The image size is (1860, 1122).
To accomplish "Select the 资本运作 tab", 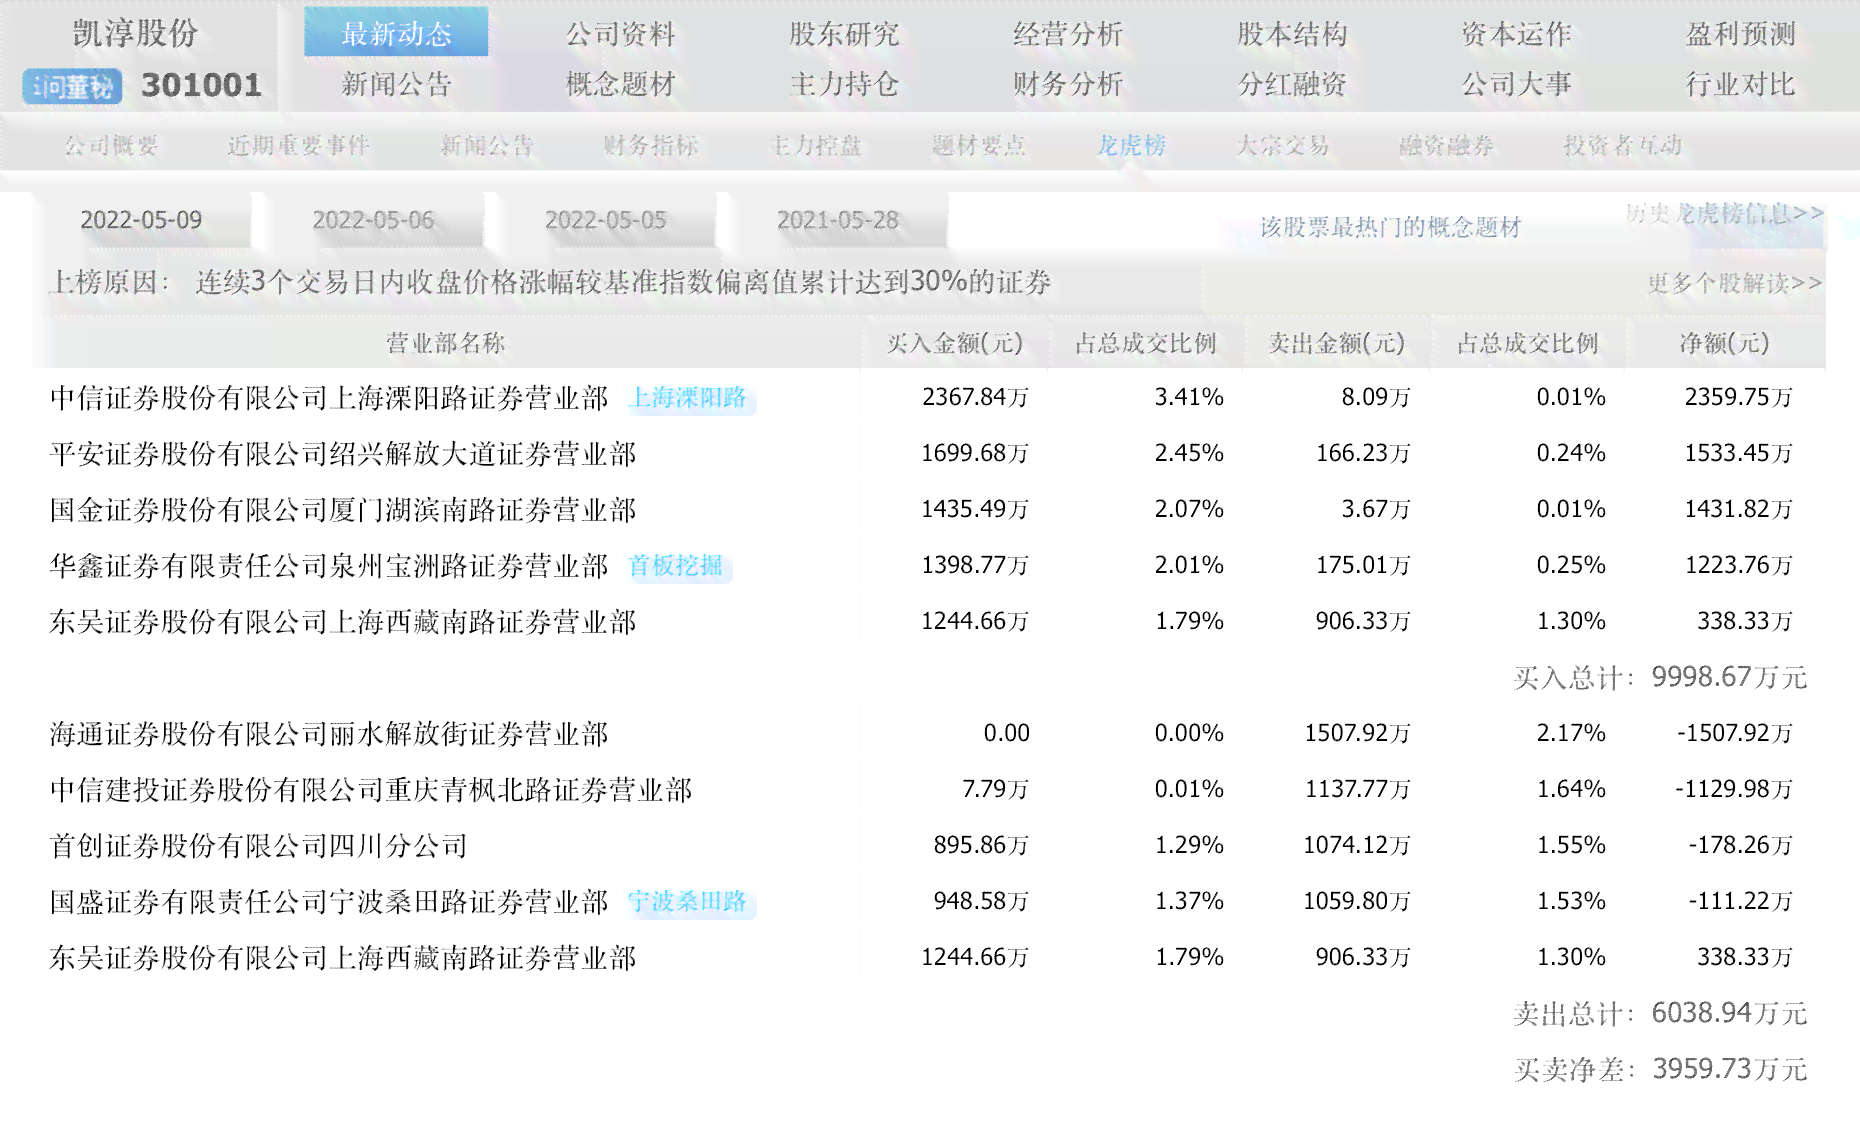I will coord(1516,34).
